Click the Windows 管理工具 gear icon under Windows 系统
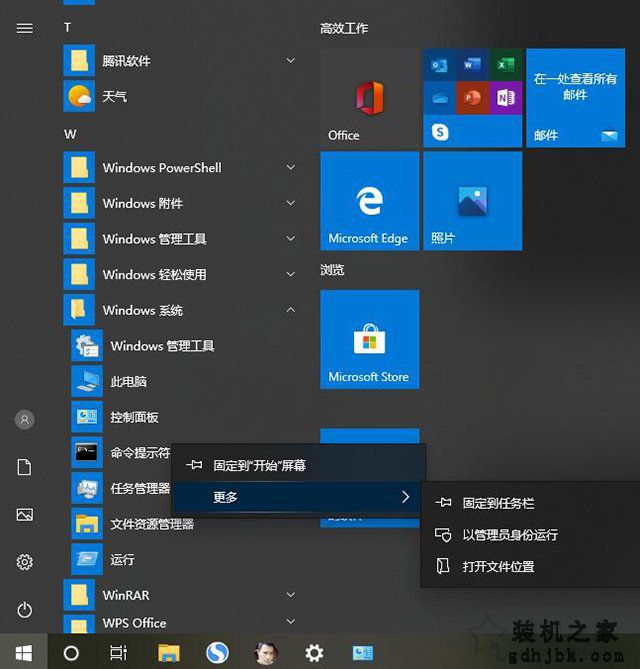The height and width of the screenshot is (669, 640). click(x=87, y=346)
